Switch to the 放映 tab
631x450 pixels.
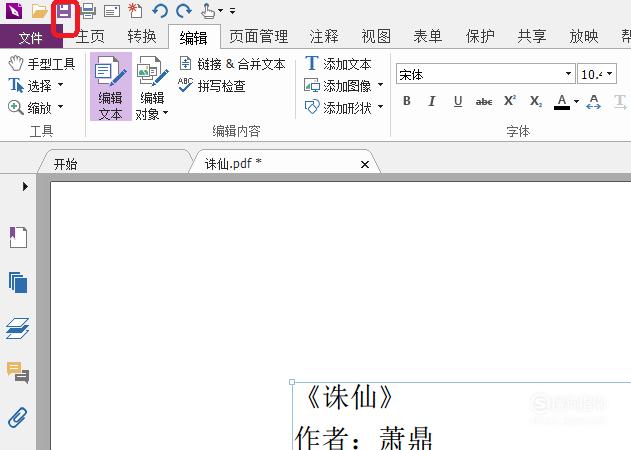(x=584, y=37)
